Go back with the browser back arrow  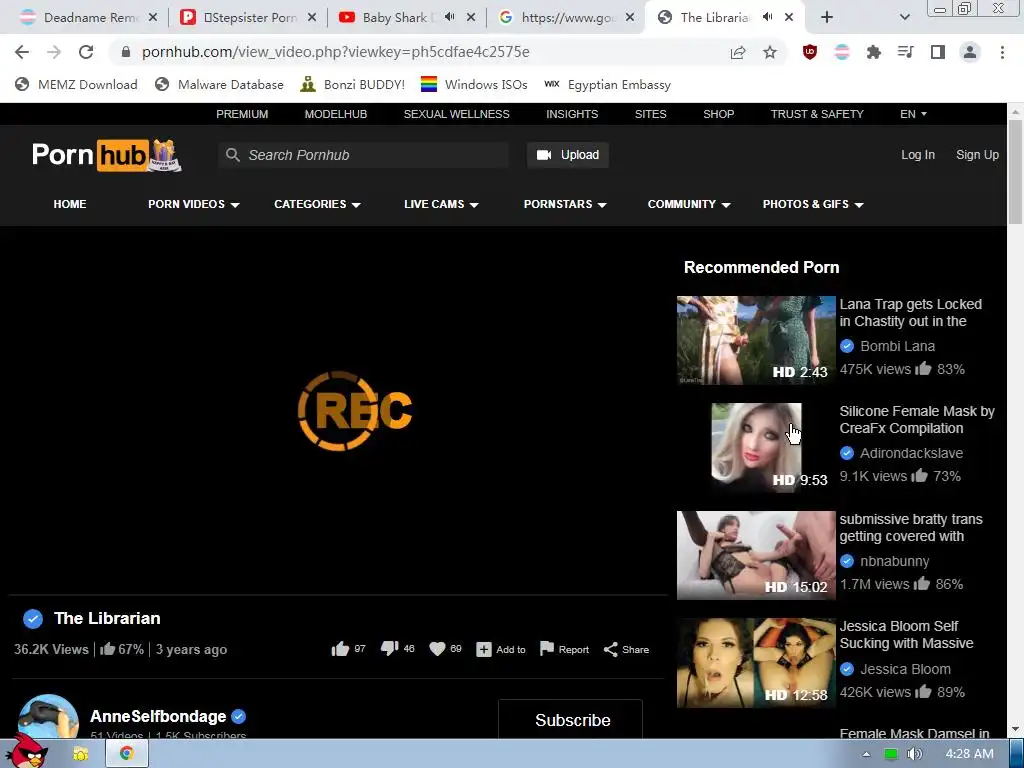click(x=22, y=52)
